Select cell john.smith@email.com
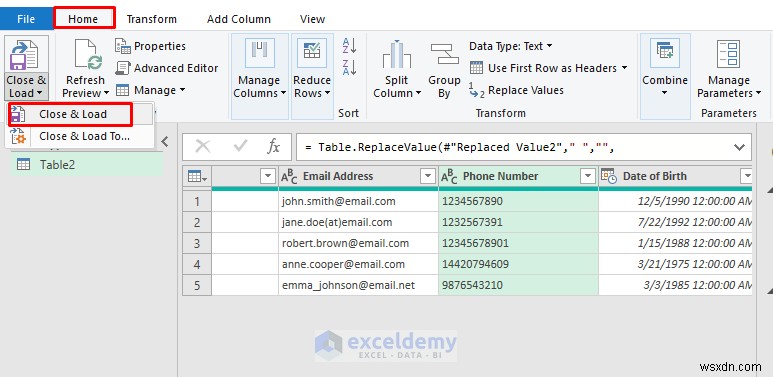The height and width of the screenshot is (377, 773). pyautogui.click(x=358, y=201)
